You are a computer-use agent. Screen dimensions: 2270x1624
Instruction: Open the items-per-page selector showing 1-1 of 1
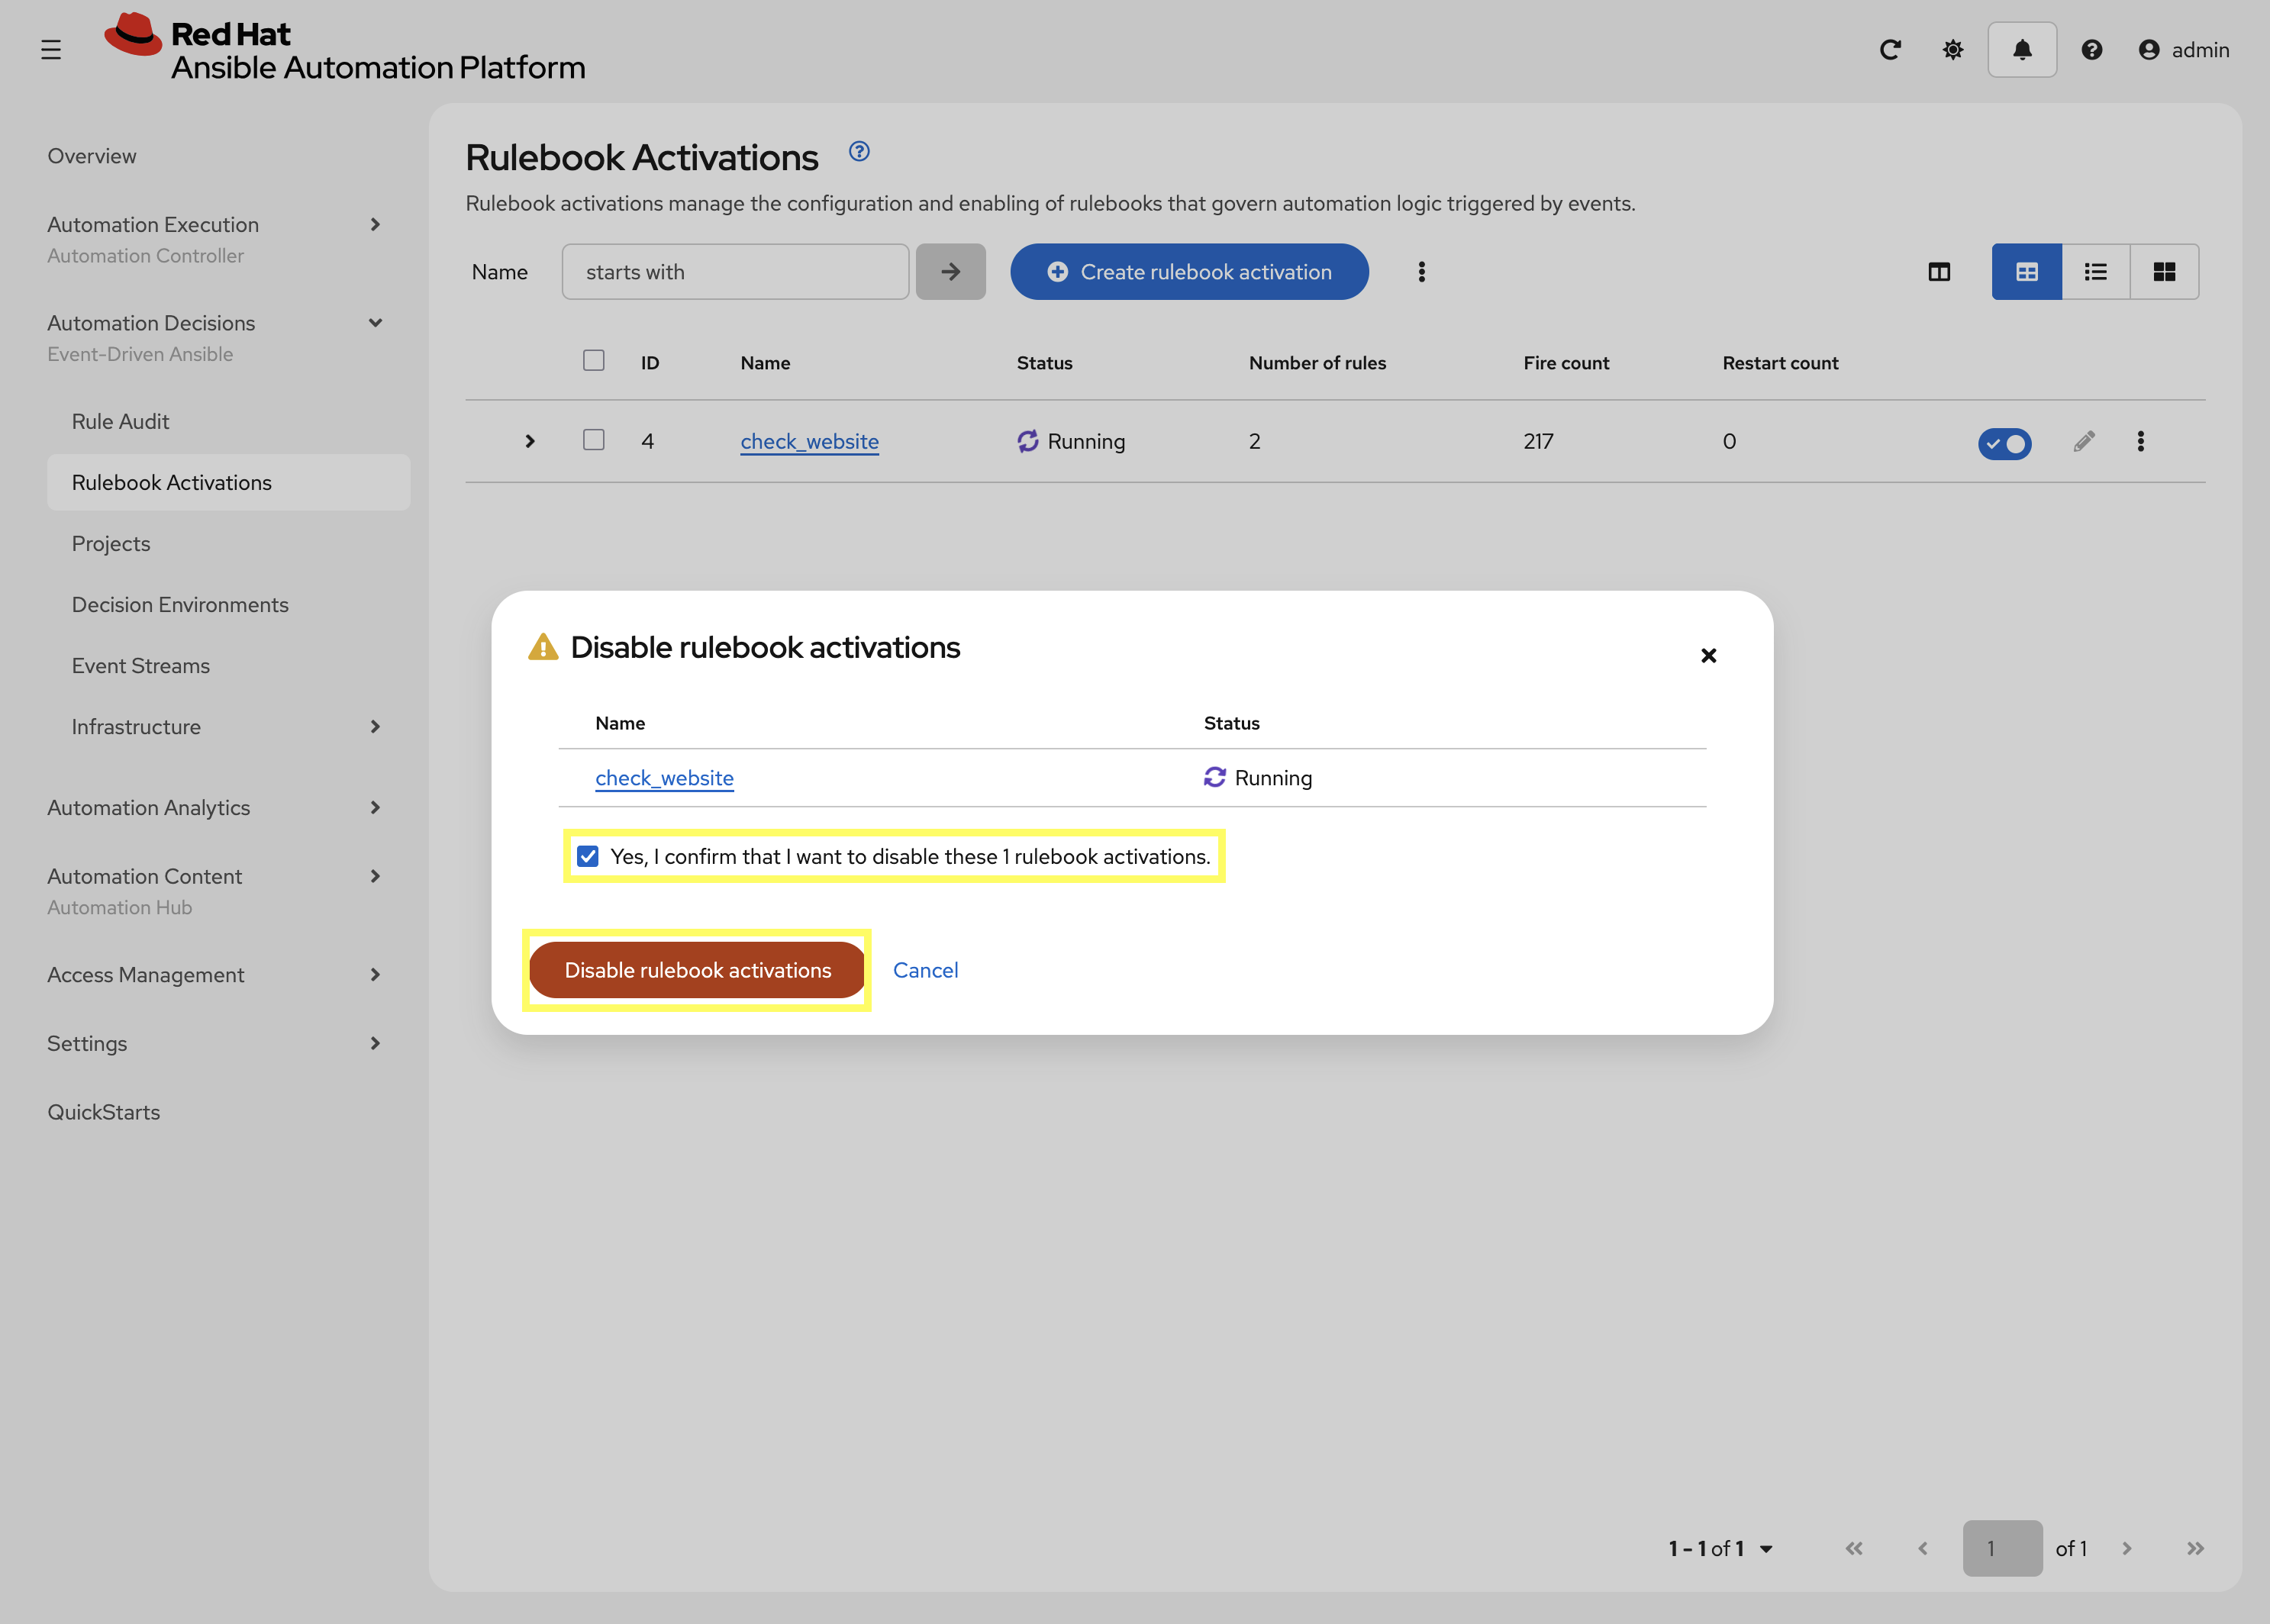coord(1718,1547)
